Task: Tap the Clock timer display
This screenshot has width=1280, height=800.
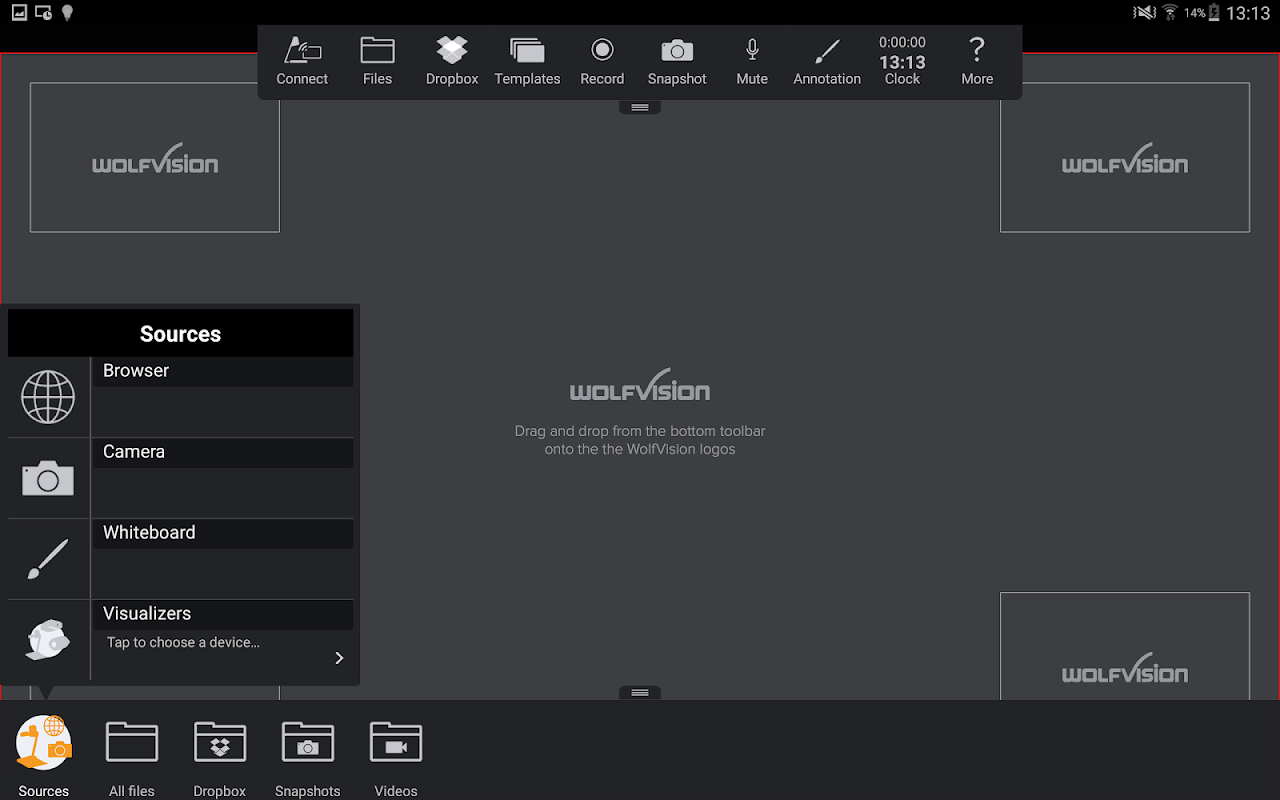Action: point(902,61)
